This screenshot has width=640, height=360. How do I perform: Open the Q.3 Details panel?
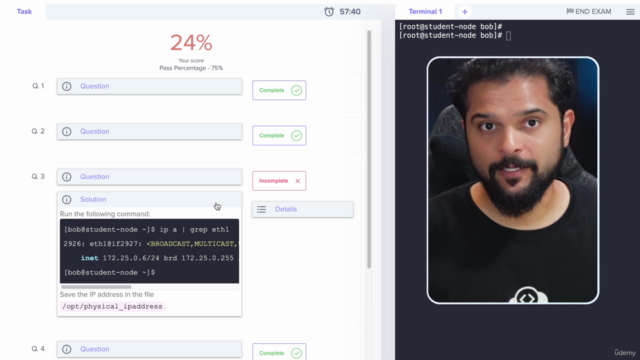pyautogui.click(x=302, y=209)
